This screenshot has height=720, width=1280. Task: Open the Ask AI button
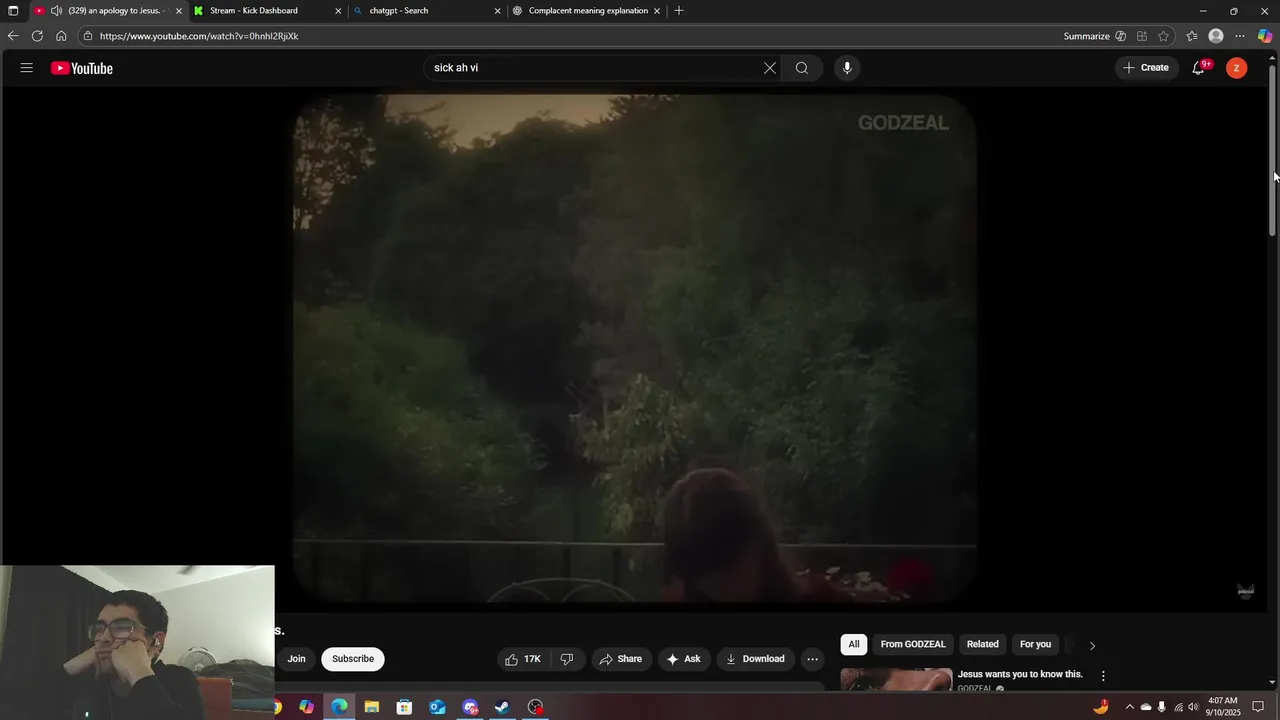click(684, 659)
